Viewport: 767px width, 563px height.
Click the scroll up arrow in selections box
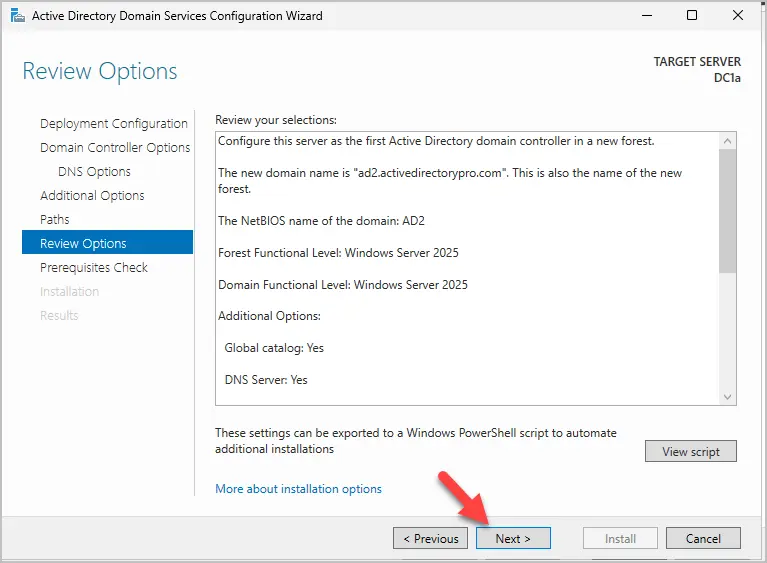pyautogui.click(x=727, y=141)
